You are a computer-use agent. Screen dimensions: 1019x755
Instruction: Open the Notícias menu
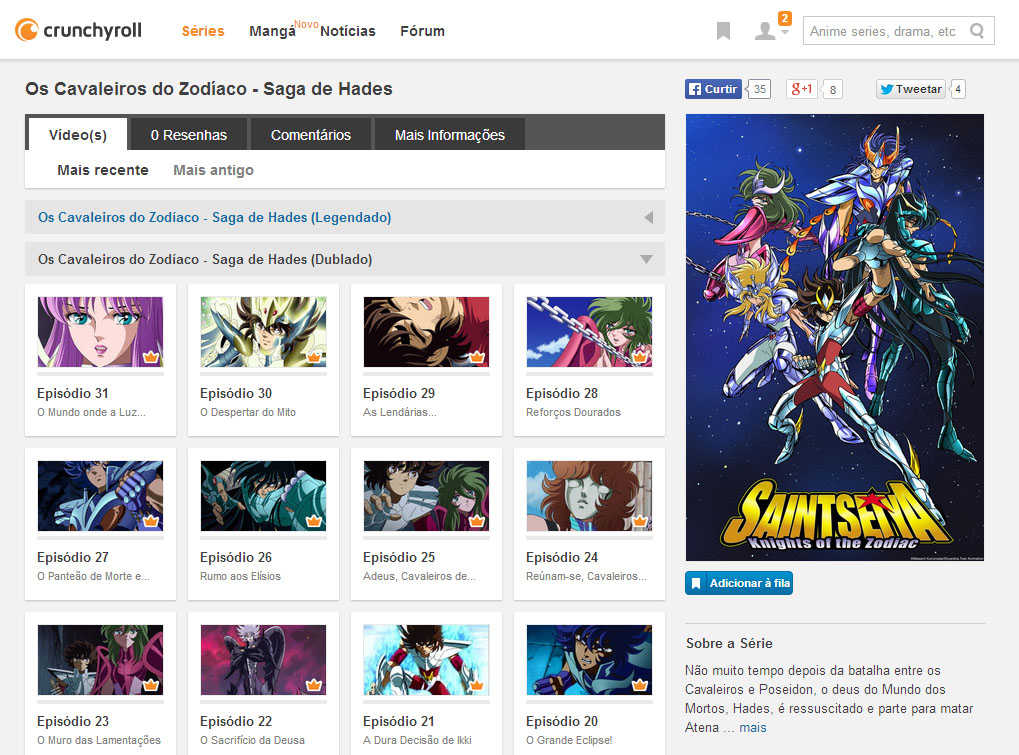pos(348,31)
